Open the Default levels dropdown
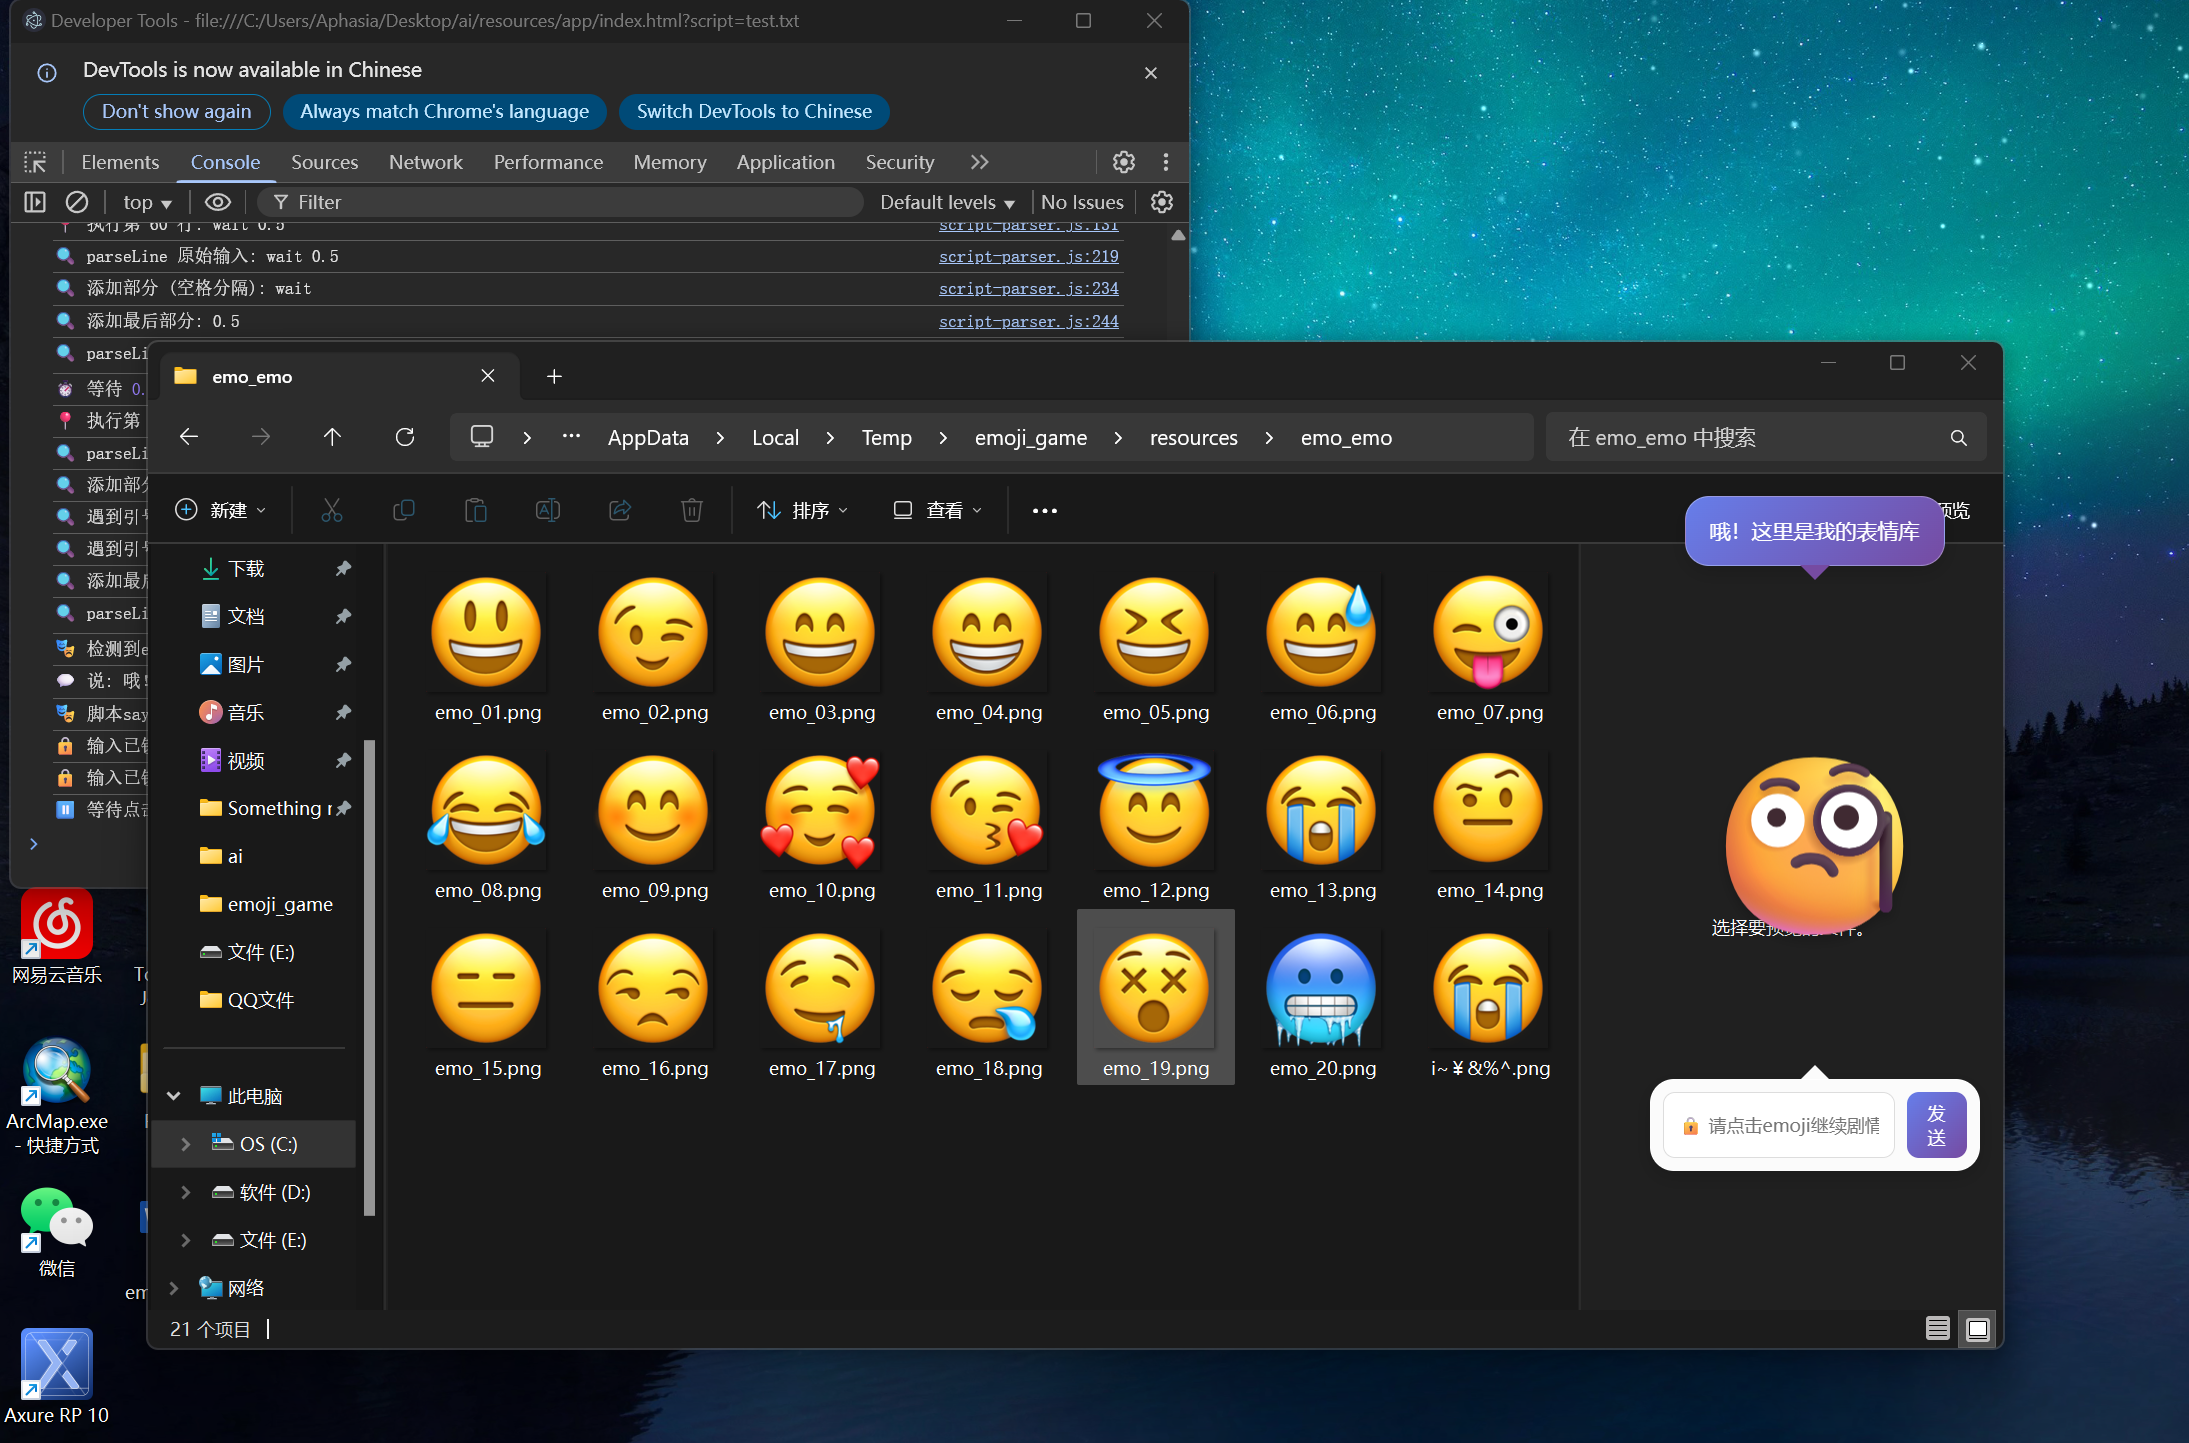 coord(946,202)
